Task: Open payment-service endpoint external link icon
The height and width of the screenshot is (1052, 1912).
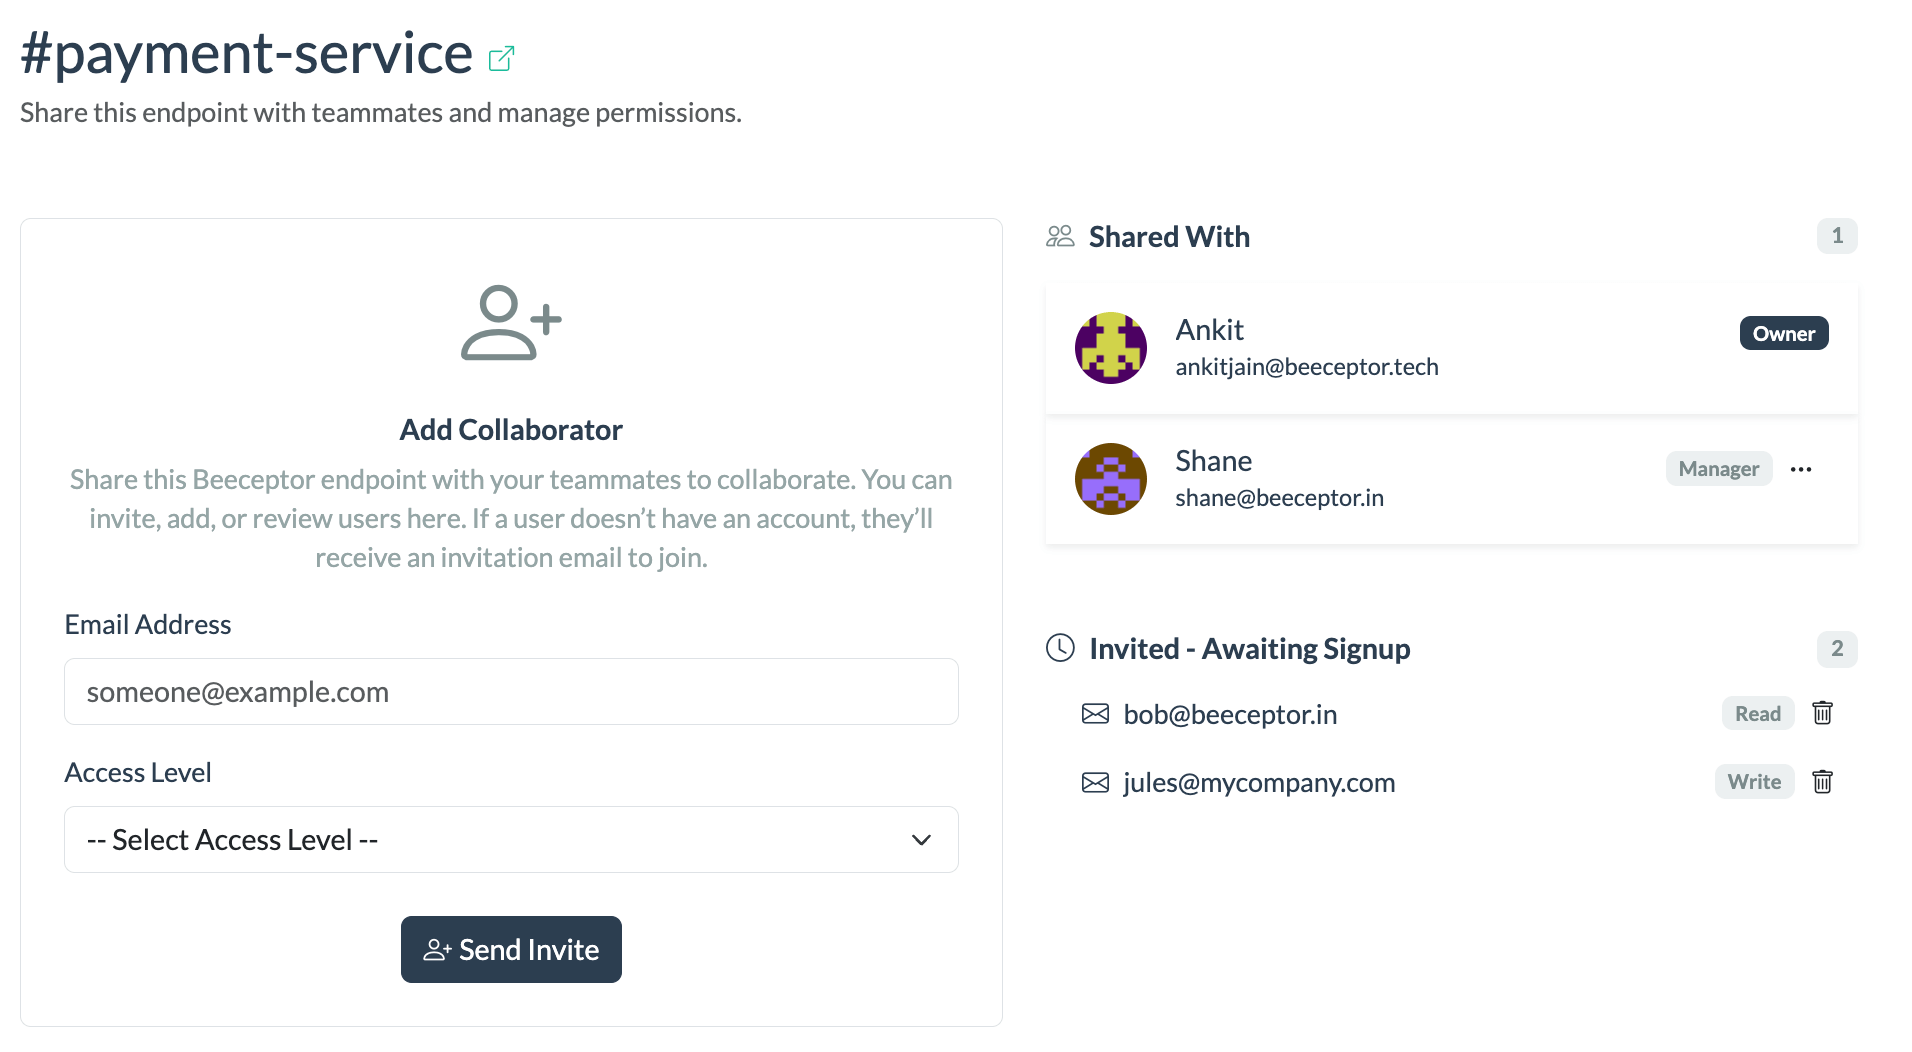Action: [x=501, y=59]
